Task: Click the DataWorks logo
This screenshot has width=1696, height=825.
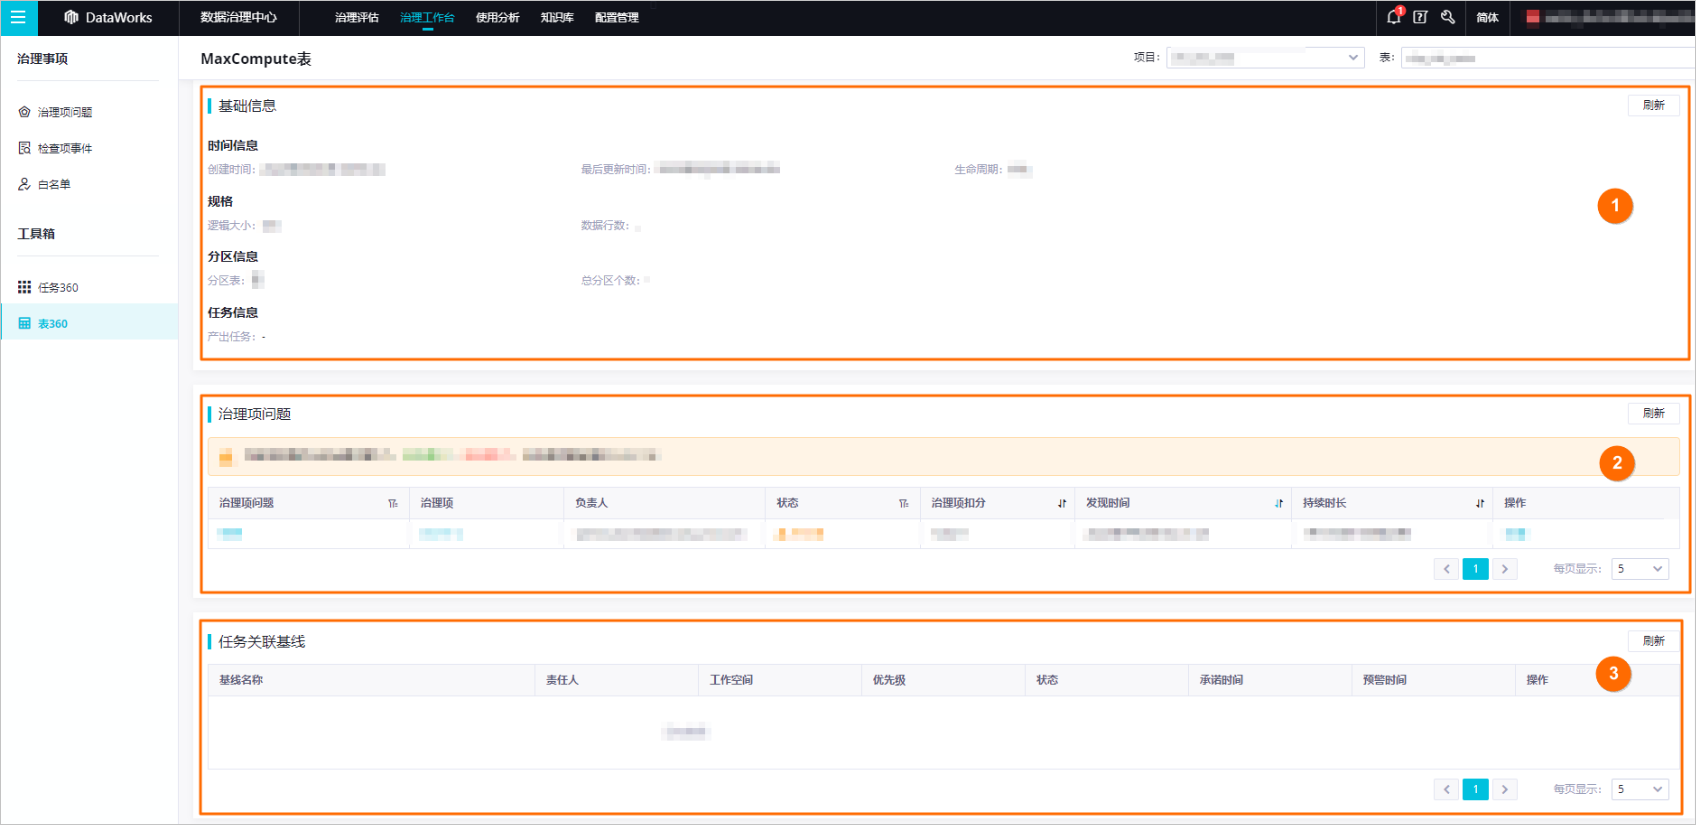Action: pos(108,17)
